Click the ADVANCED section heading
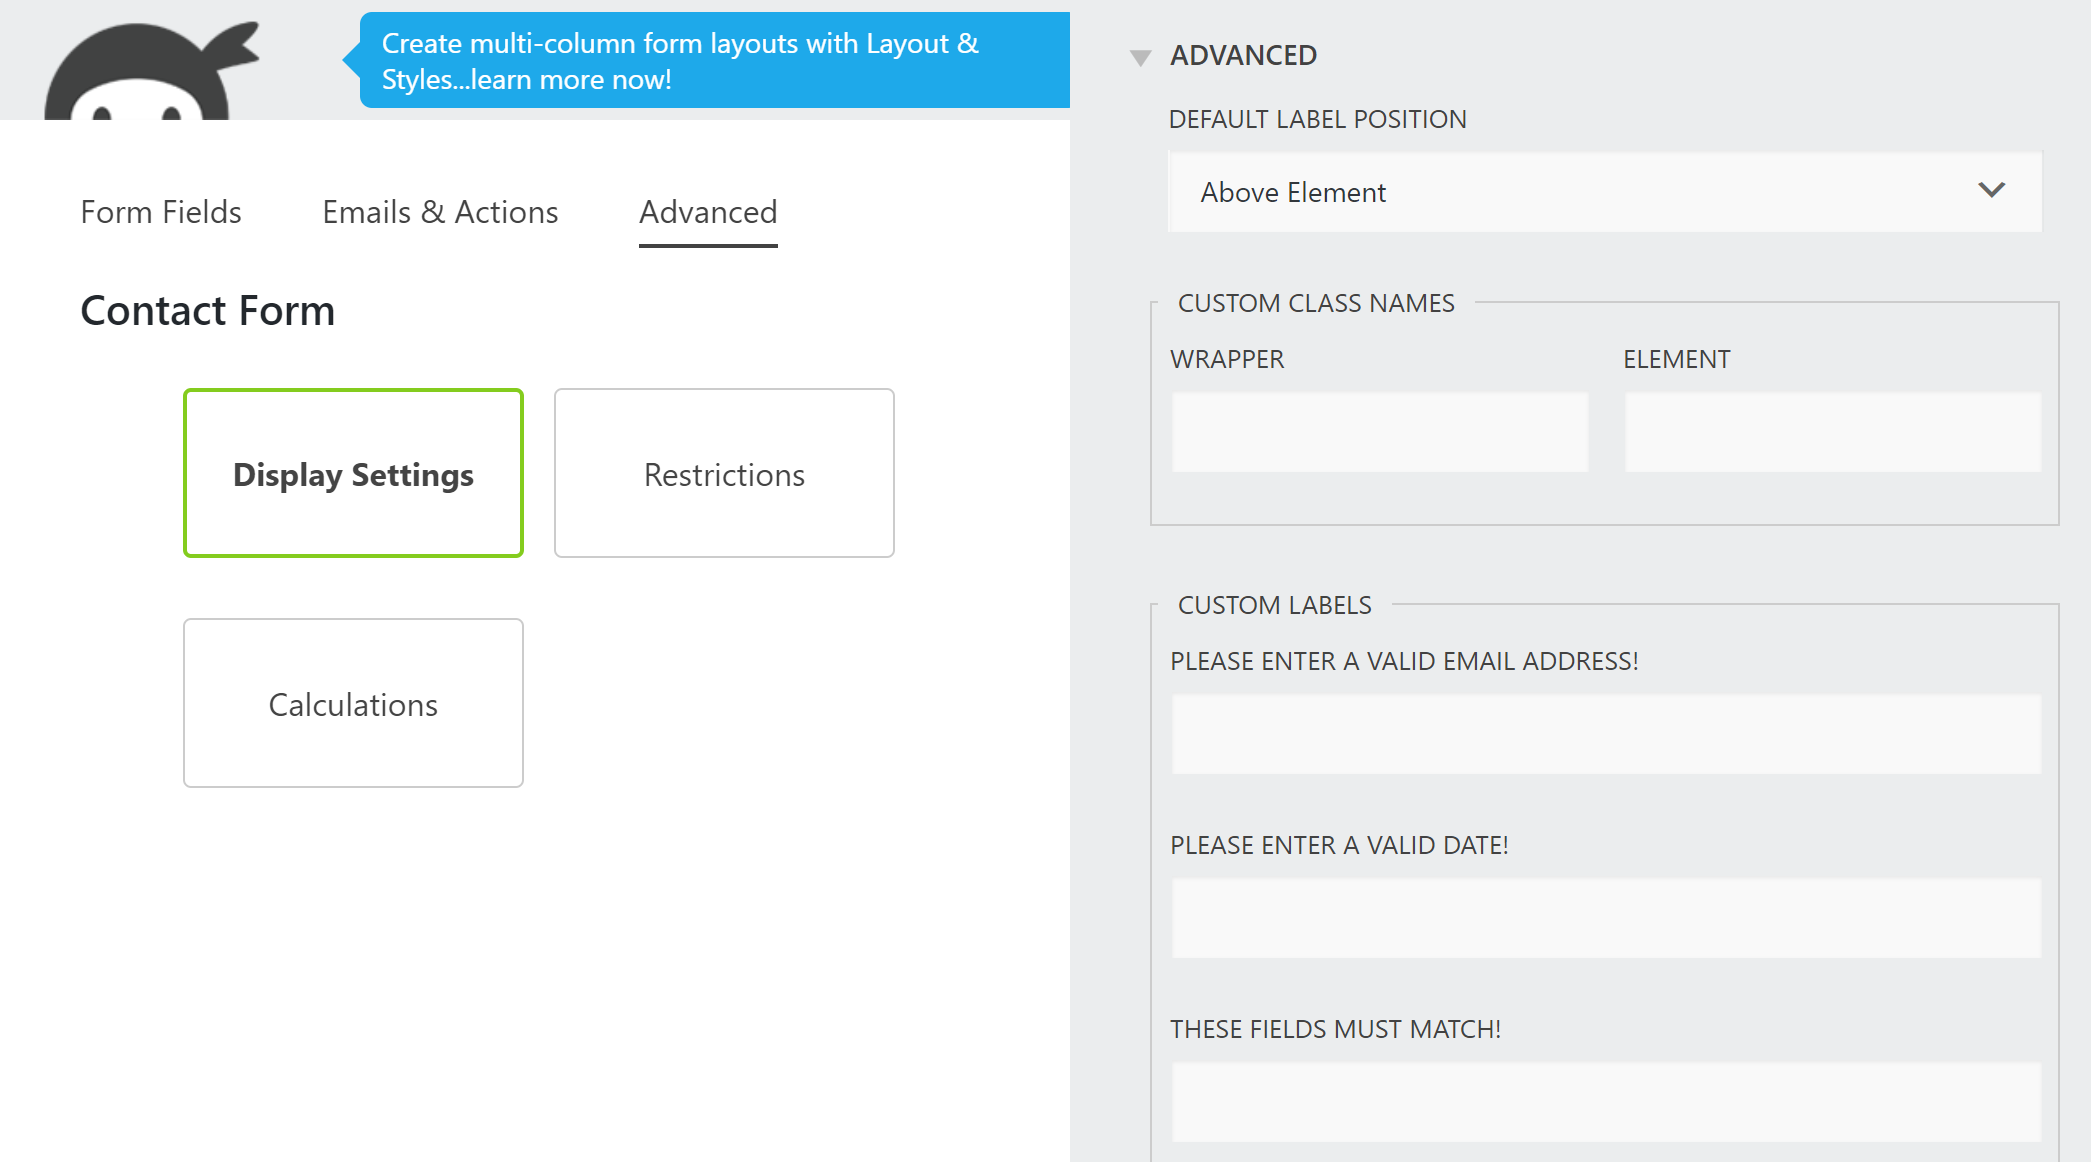 [1243, 56]
